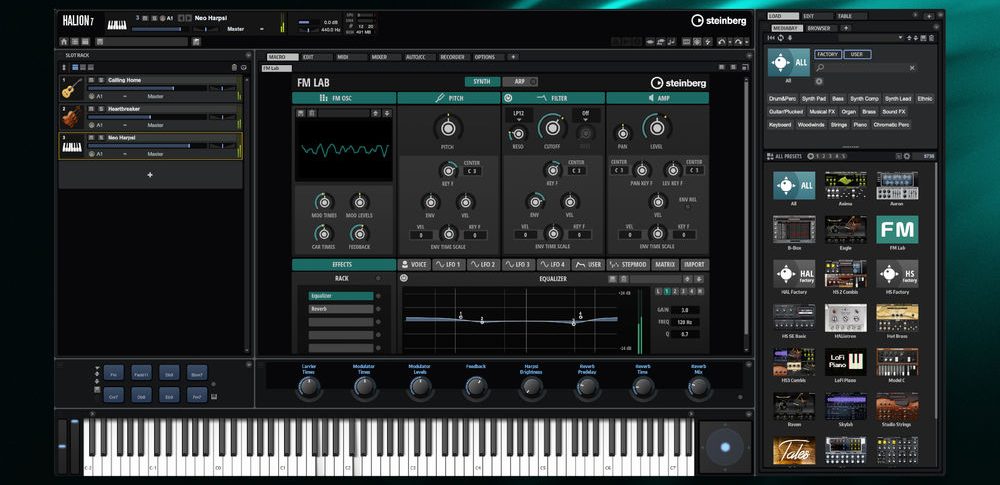Open the Off filter distortion dropdown
Viewport: 1000px width, 485px height.
[585, 115]
